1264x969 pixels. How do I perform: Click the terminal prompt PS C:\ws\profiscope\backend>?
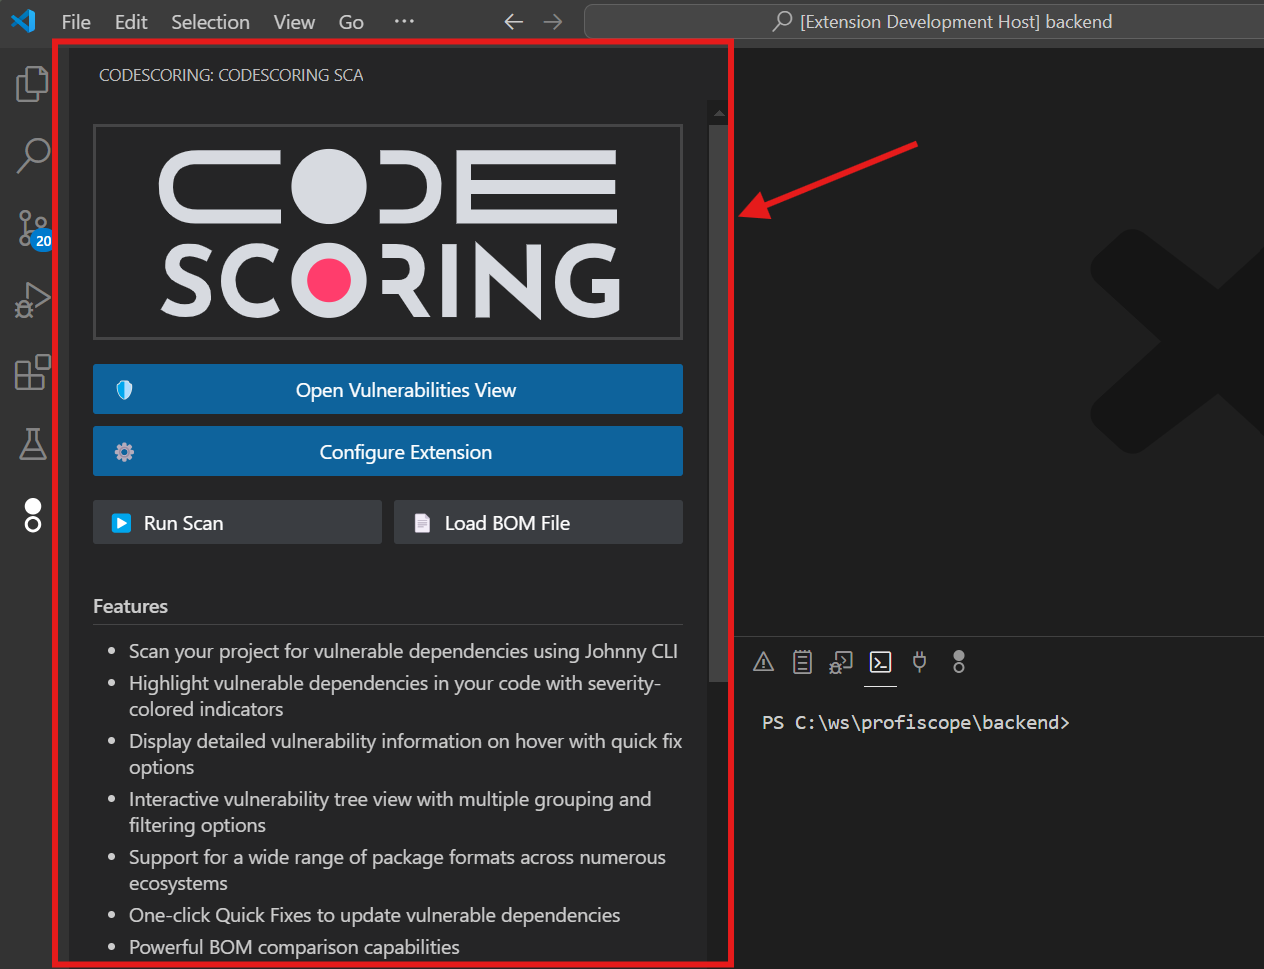coord(916,723)
